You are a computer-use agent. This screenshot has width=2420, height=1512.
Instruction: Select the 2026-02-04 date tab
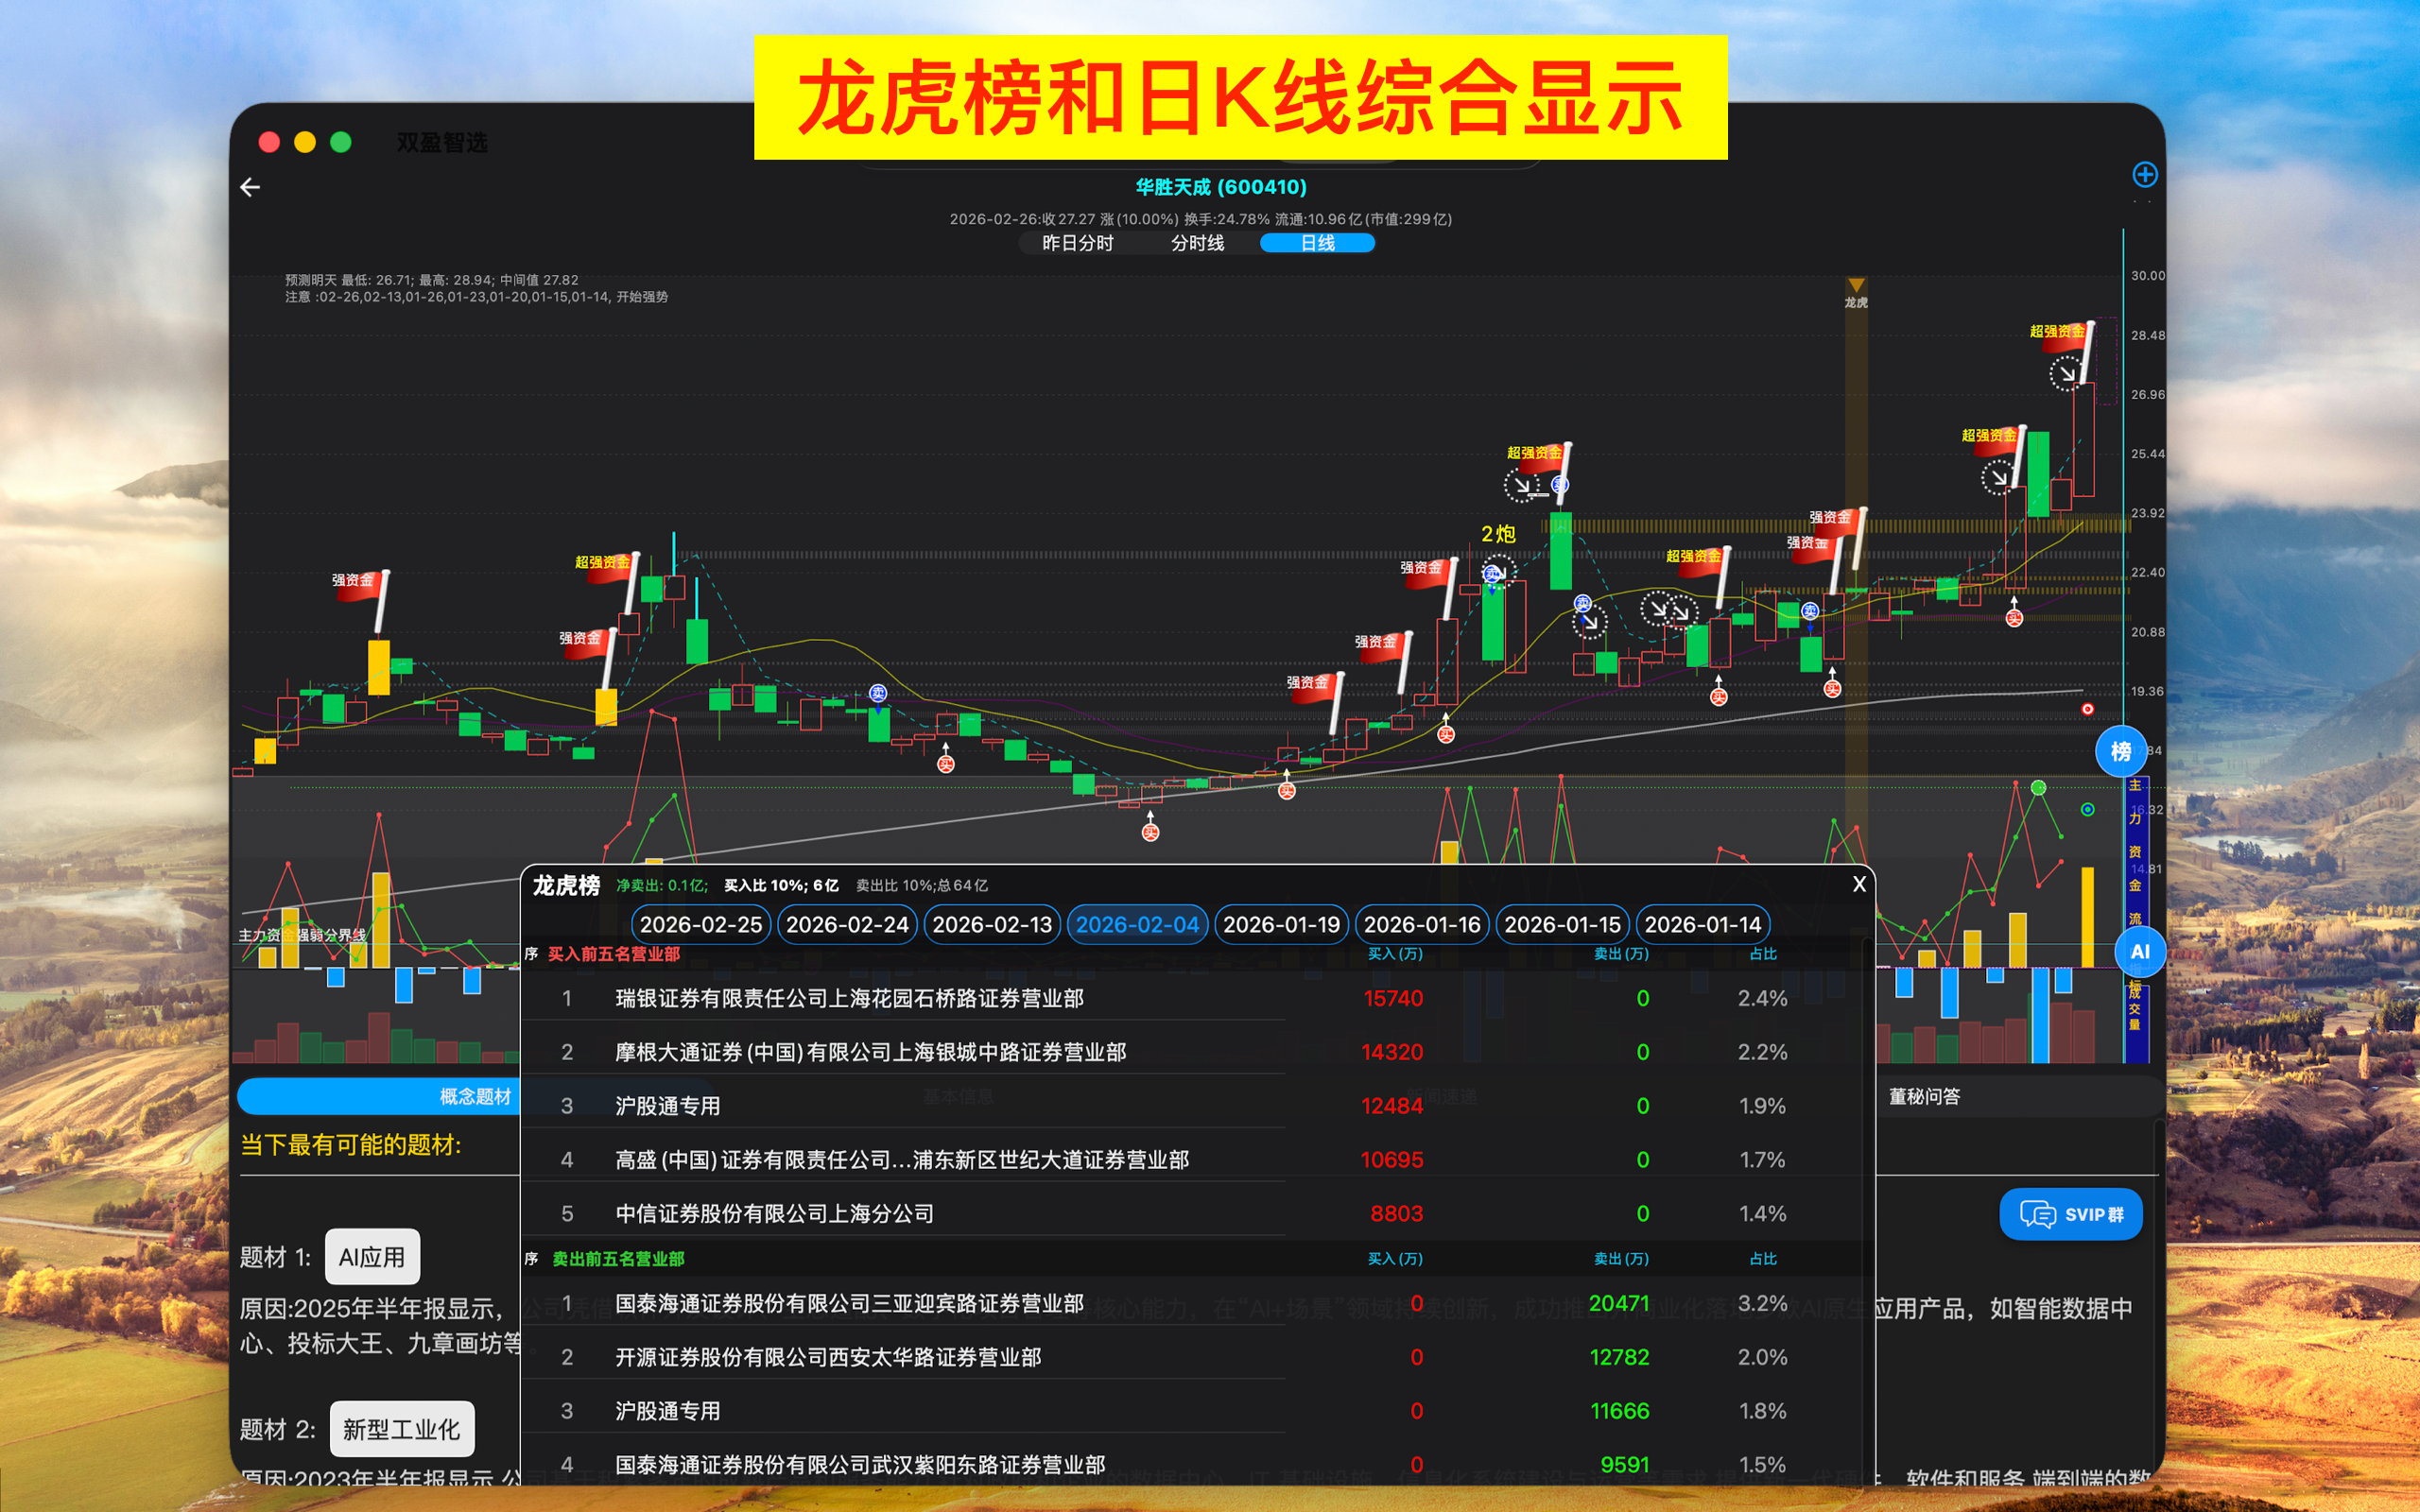click(1137, 924)
